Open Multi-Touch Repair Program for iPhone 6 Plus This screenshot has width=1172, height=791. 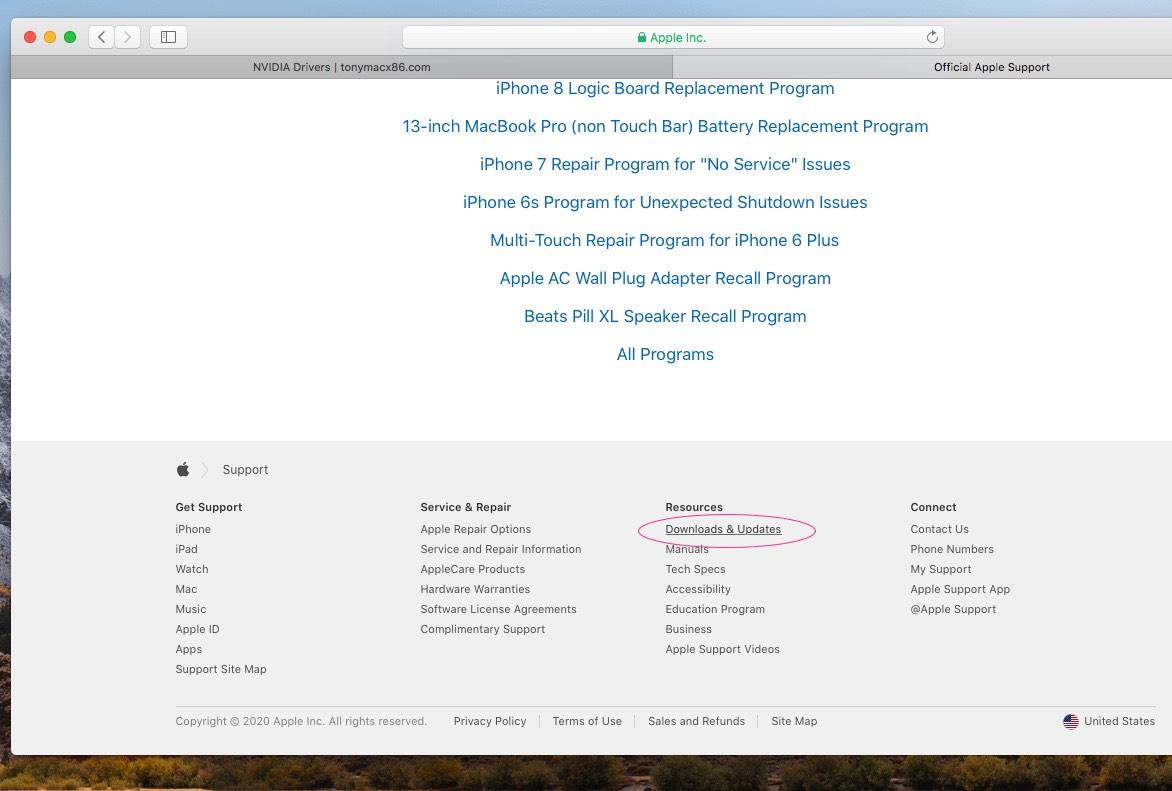[x=664, y=241]
